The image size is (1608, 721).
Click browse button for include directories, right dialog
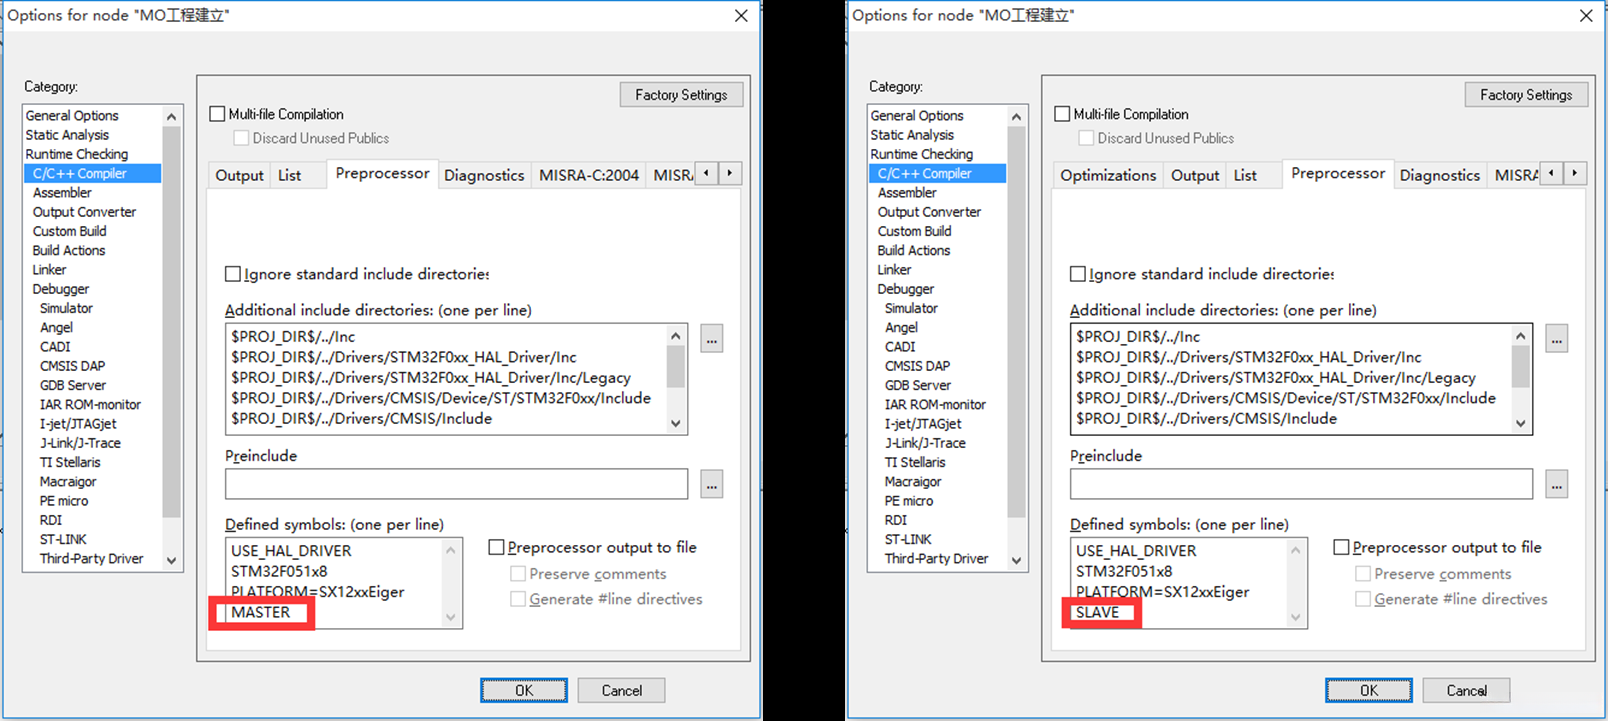[1556, 339]
